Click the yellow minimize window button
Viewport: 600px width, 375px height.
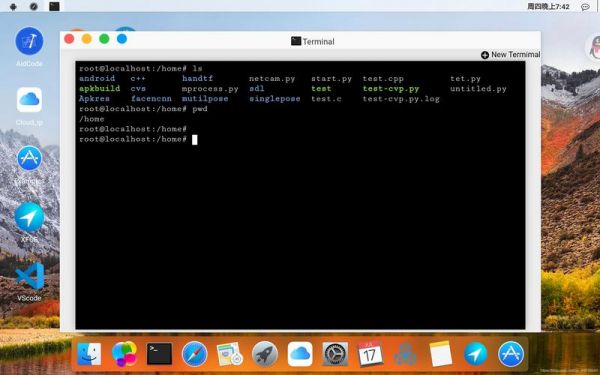pyautogui.click(x=86, y=39)
